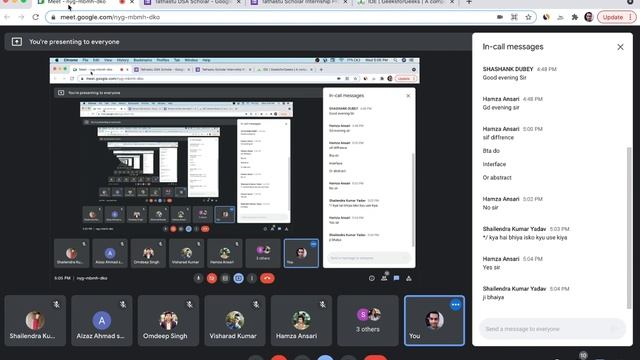Go back with the browser back arrow

coord(7,17)
